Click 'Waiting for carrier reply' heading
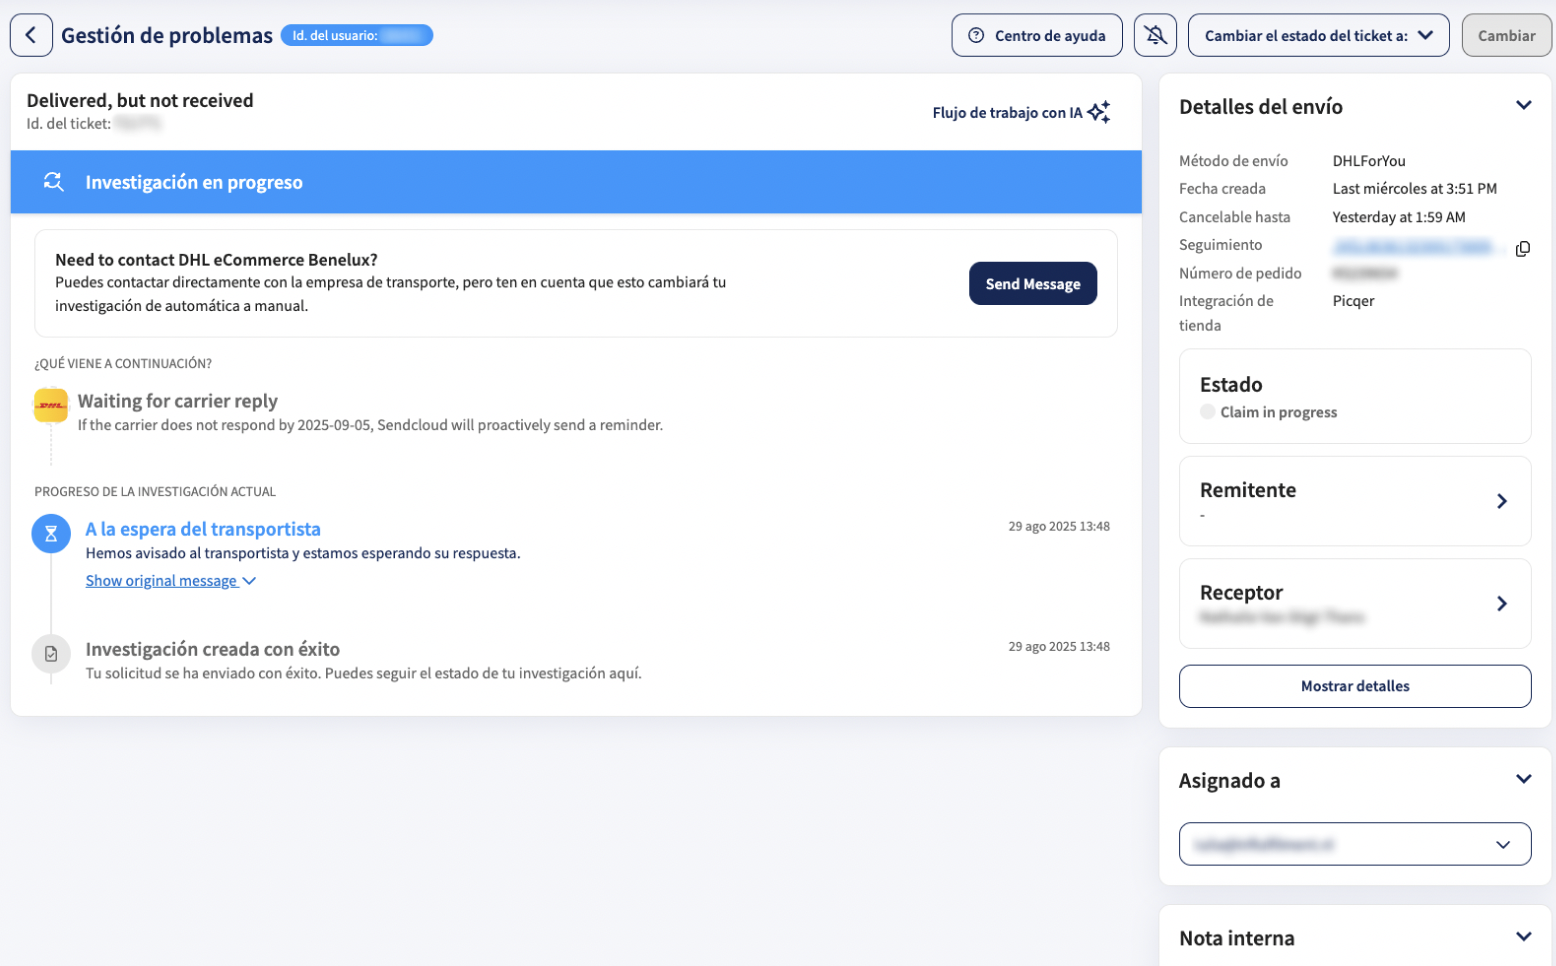The image size is (1556, 966). 178,401
